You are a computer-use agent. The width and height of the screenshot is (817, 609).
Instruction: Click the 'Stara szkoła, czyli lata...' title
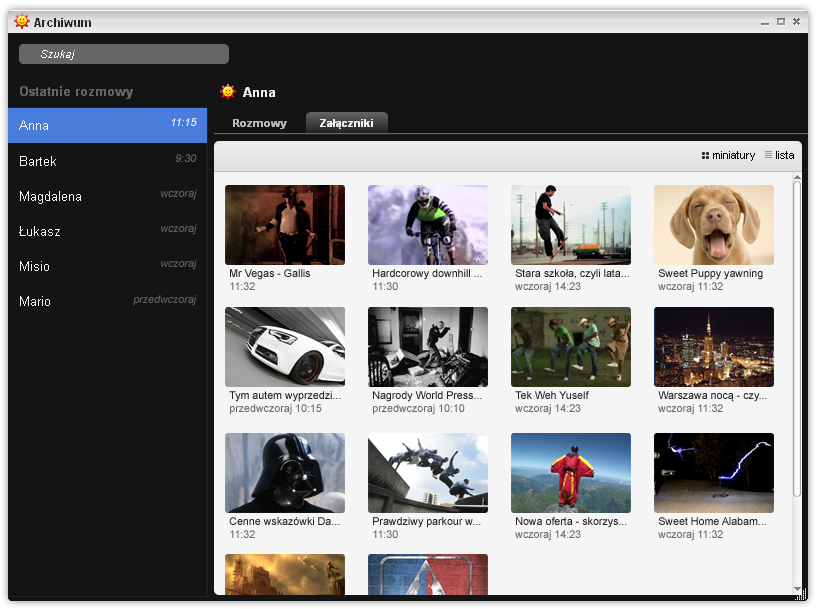(x=572, y=274)
